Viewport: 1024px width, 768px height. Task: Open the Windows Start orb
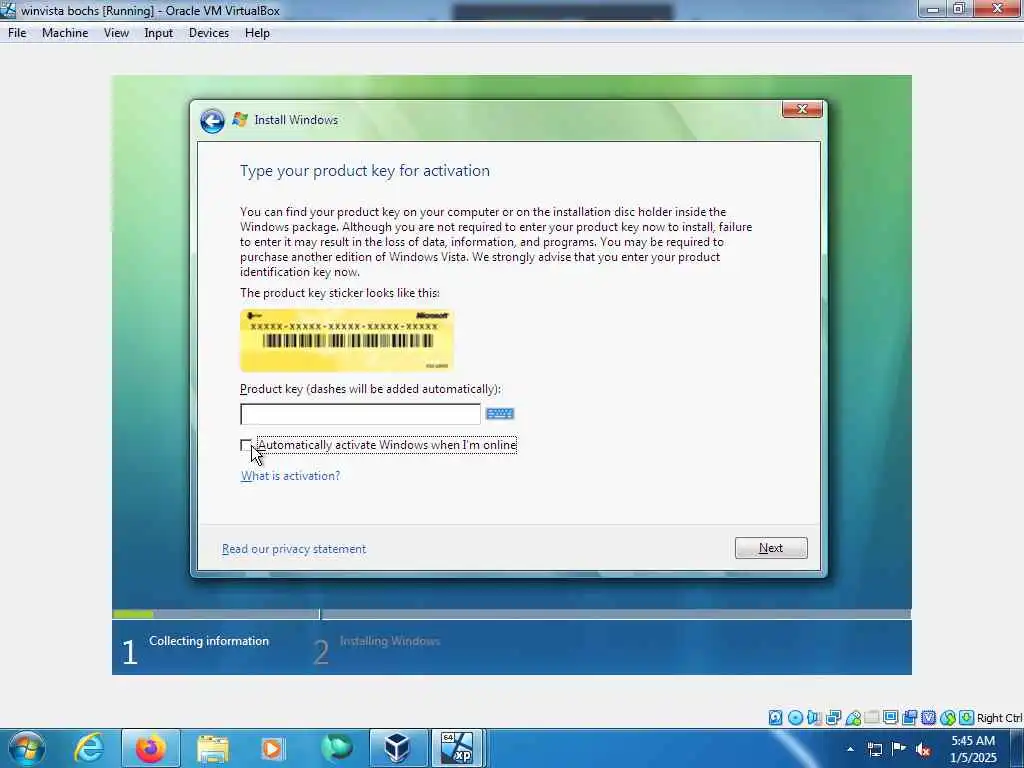(x=27, y=748)
